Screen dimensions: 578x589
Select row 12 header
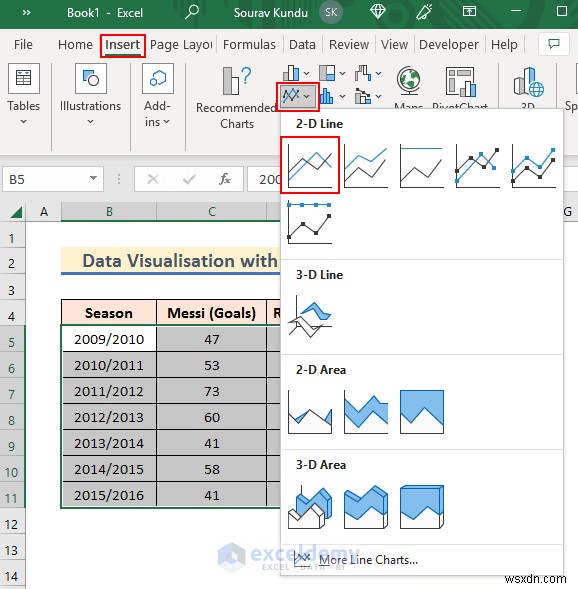click(x=12, y=524)
